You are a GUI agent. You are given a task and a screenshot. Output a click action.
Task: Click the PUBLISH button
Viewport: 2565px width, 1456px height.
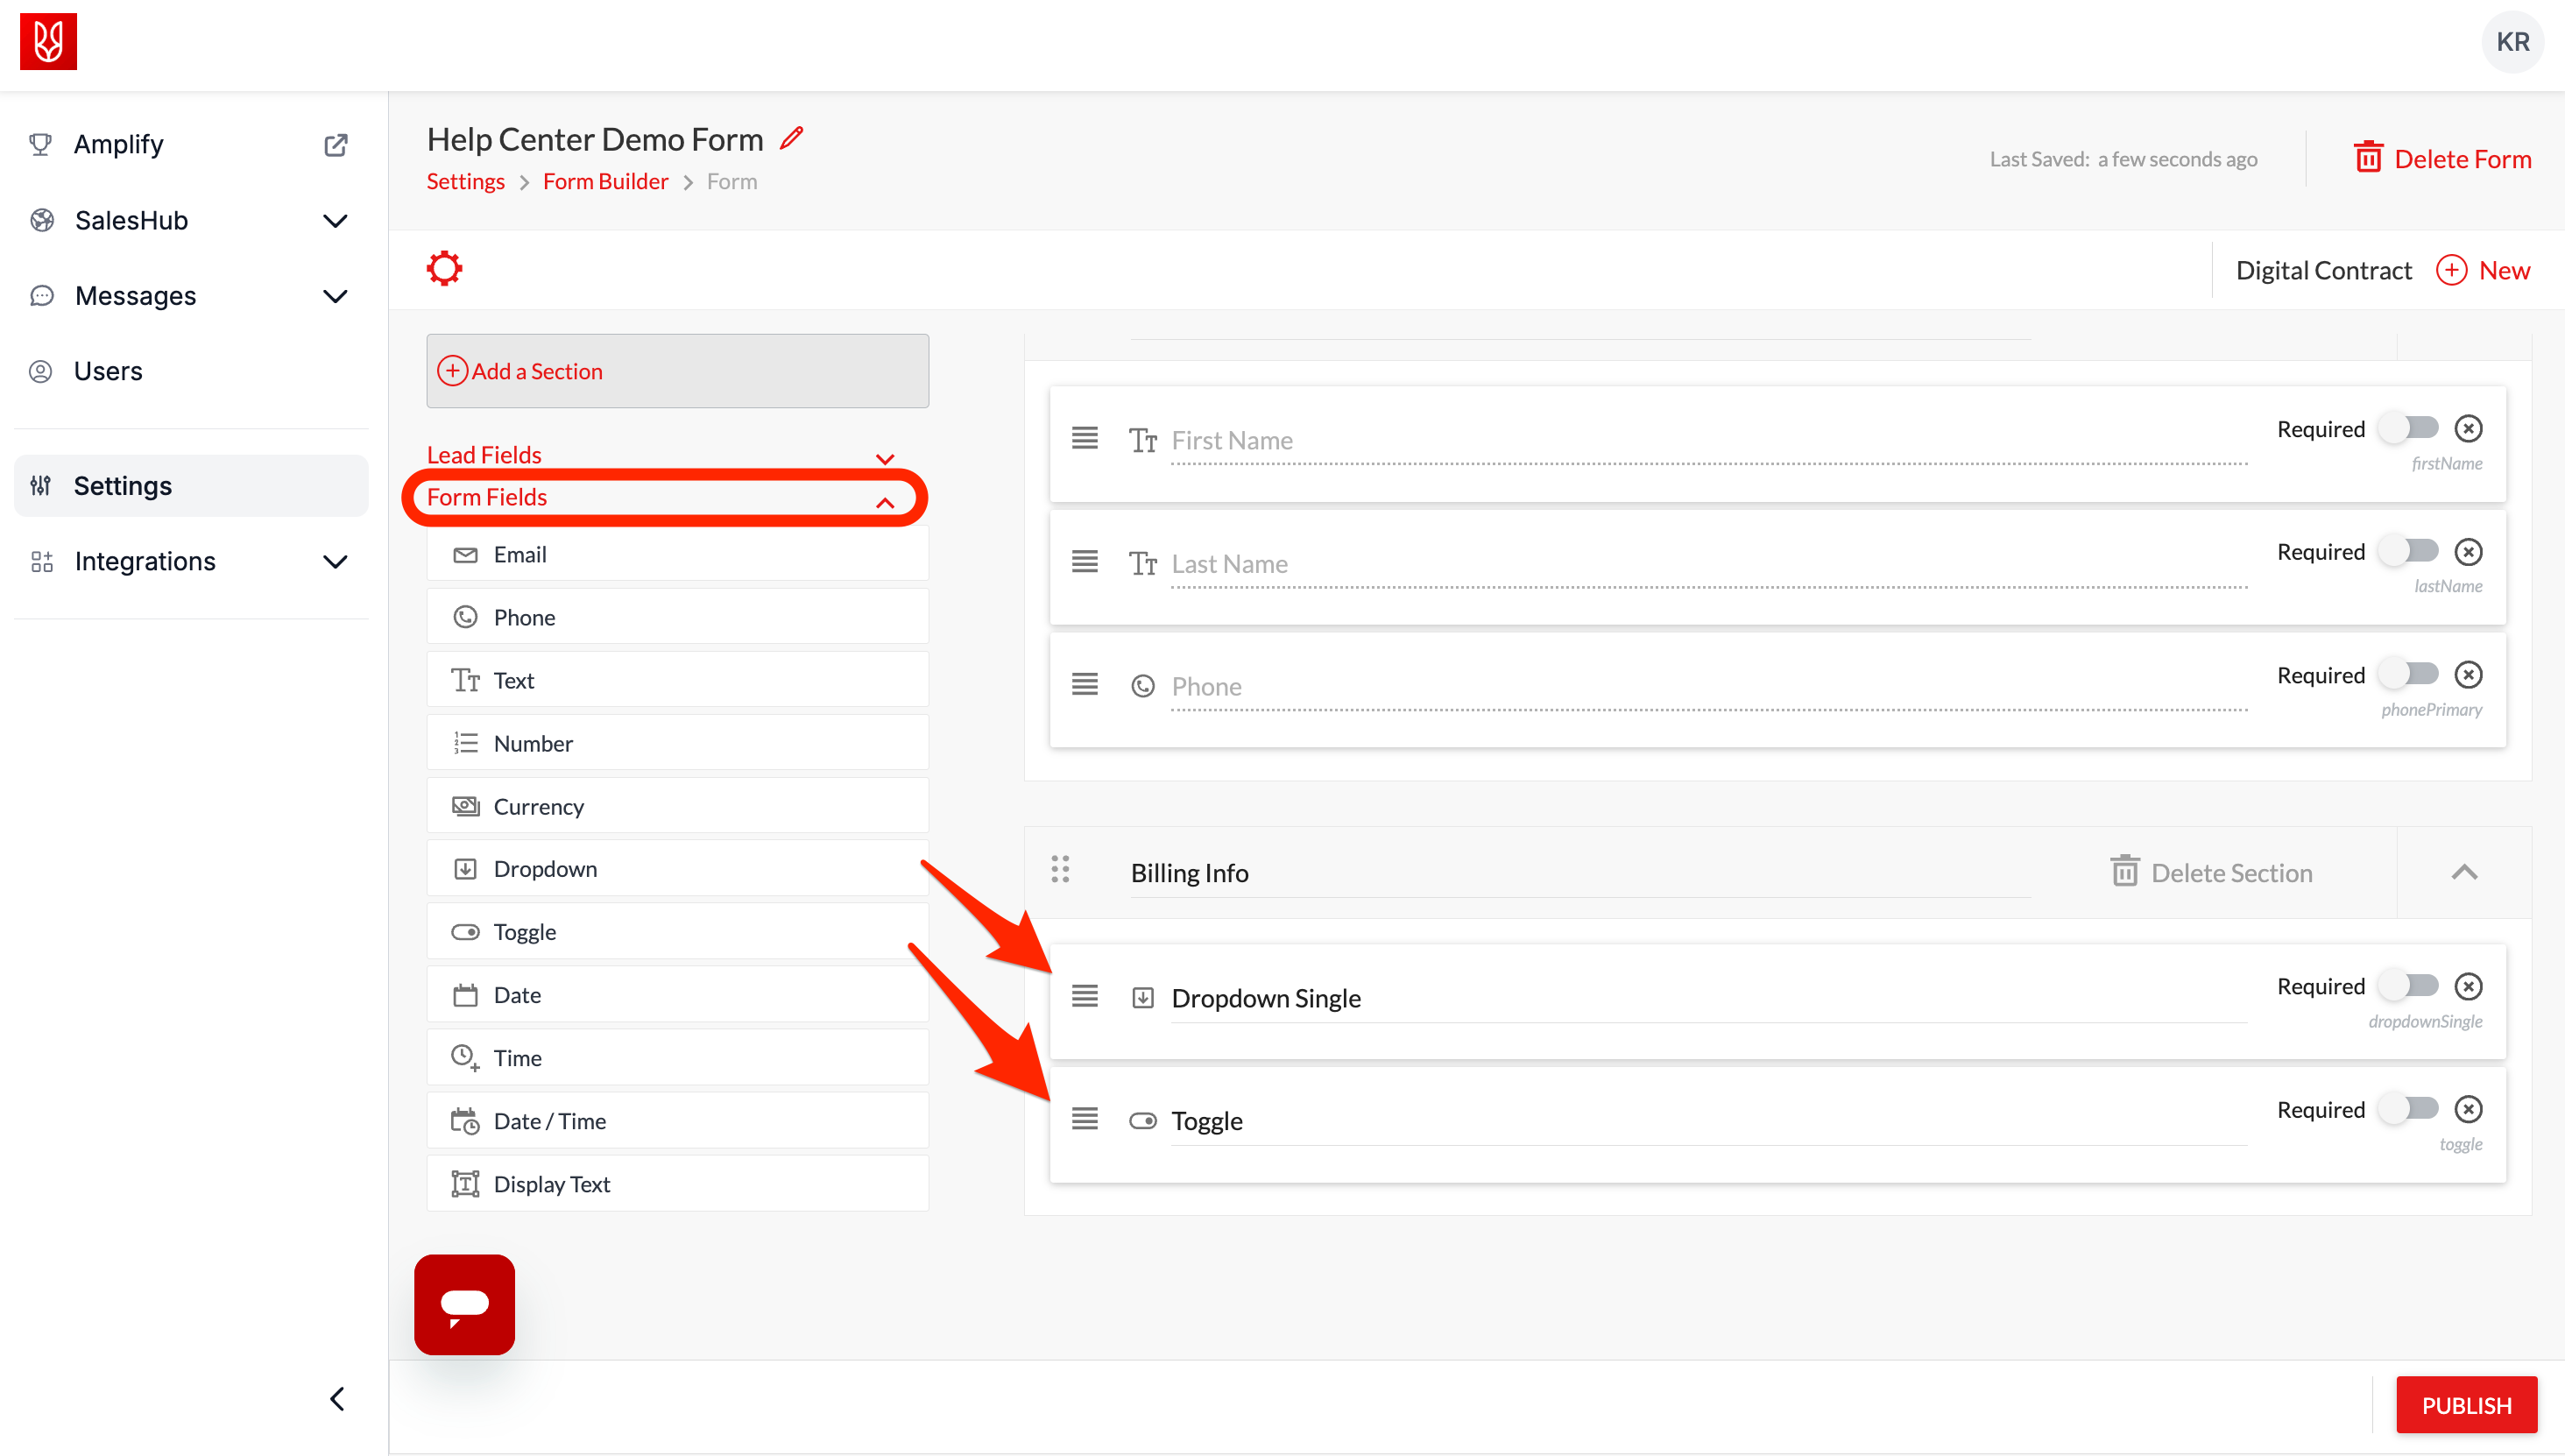click(2466, 1405)
